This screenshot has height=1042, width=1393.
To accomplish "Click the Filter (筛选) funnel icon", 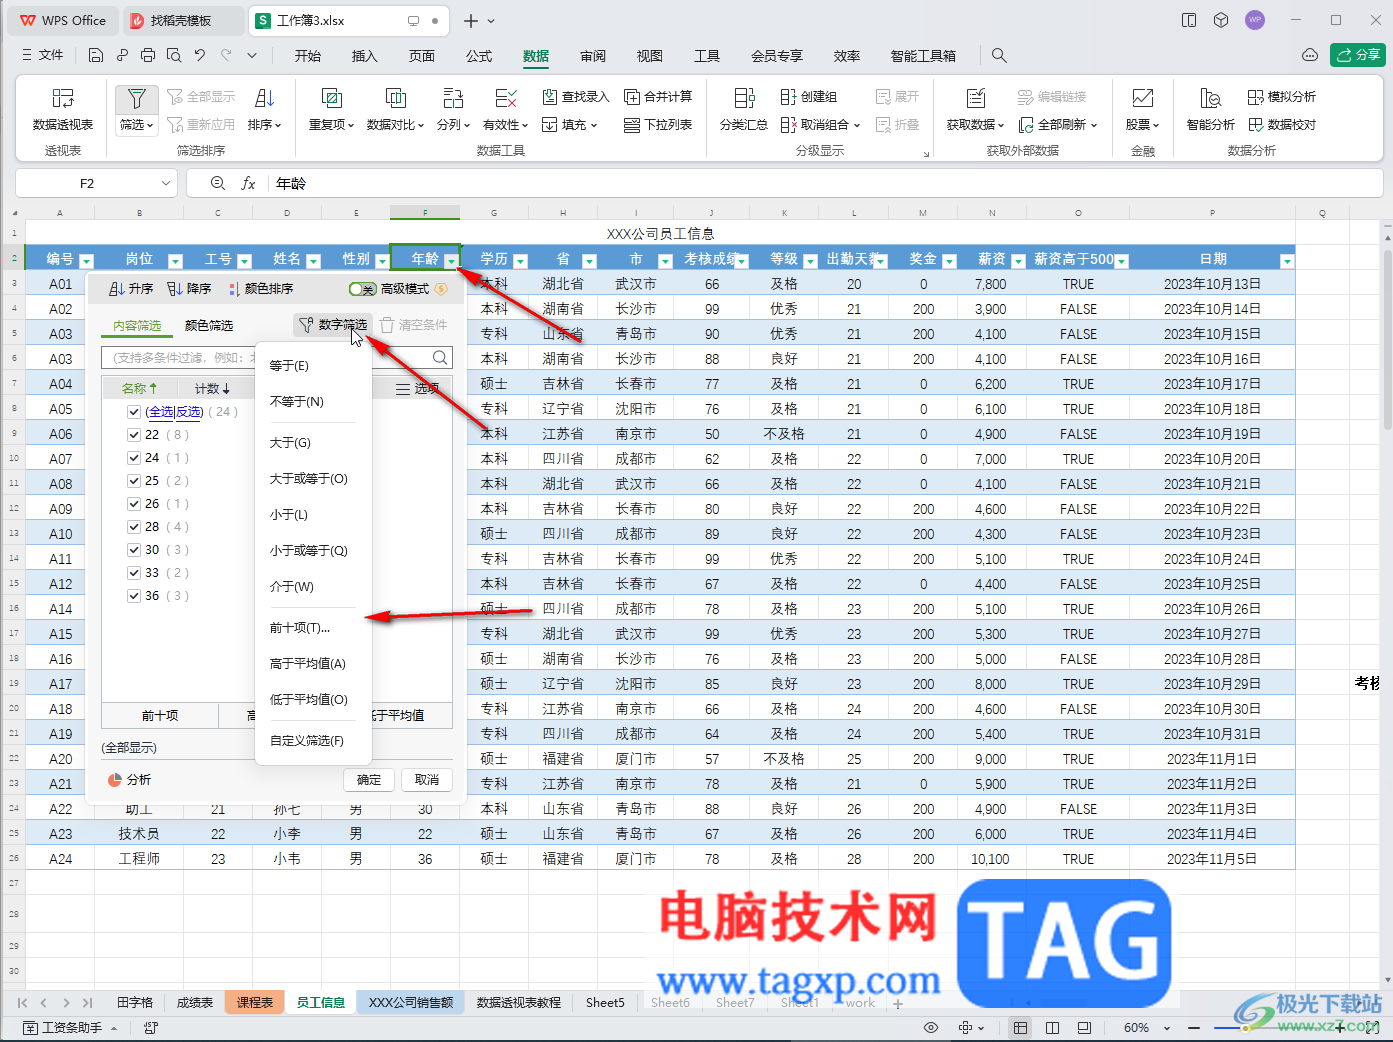I will [x=137, y=98].
